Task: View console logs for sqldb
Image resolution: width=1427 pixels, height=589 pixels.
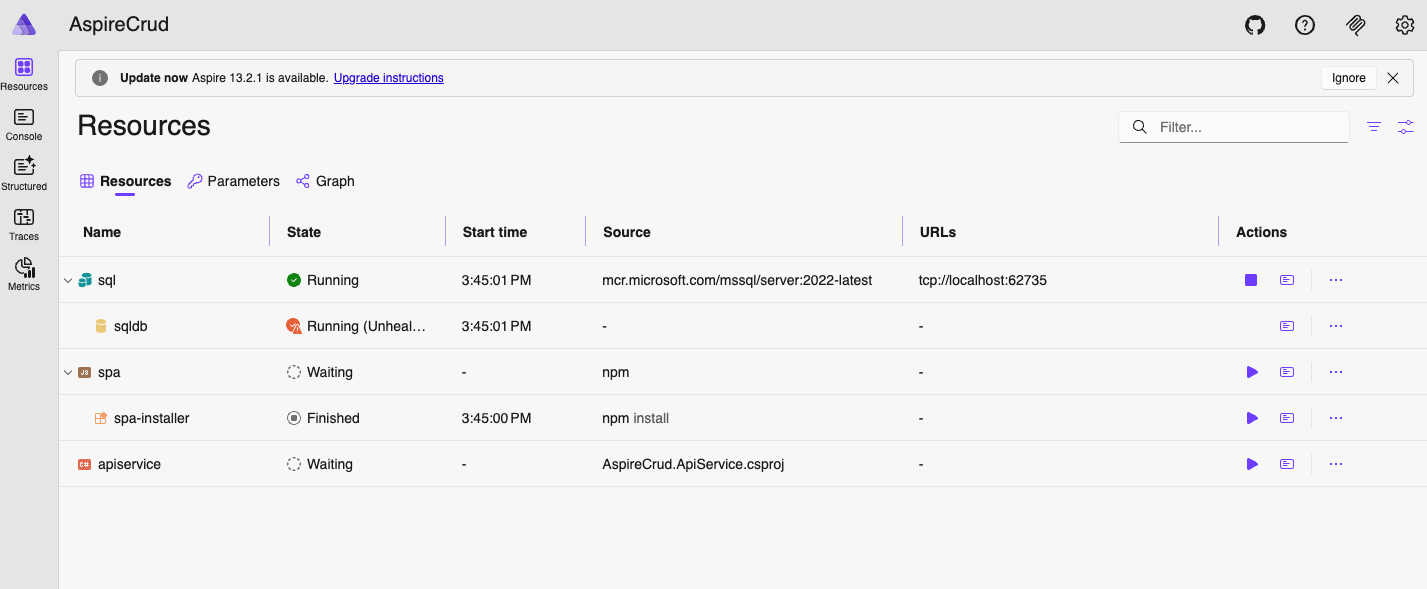Action: pos(1287,326)
